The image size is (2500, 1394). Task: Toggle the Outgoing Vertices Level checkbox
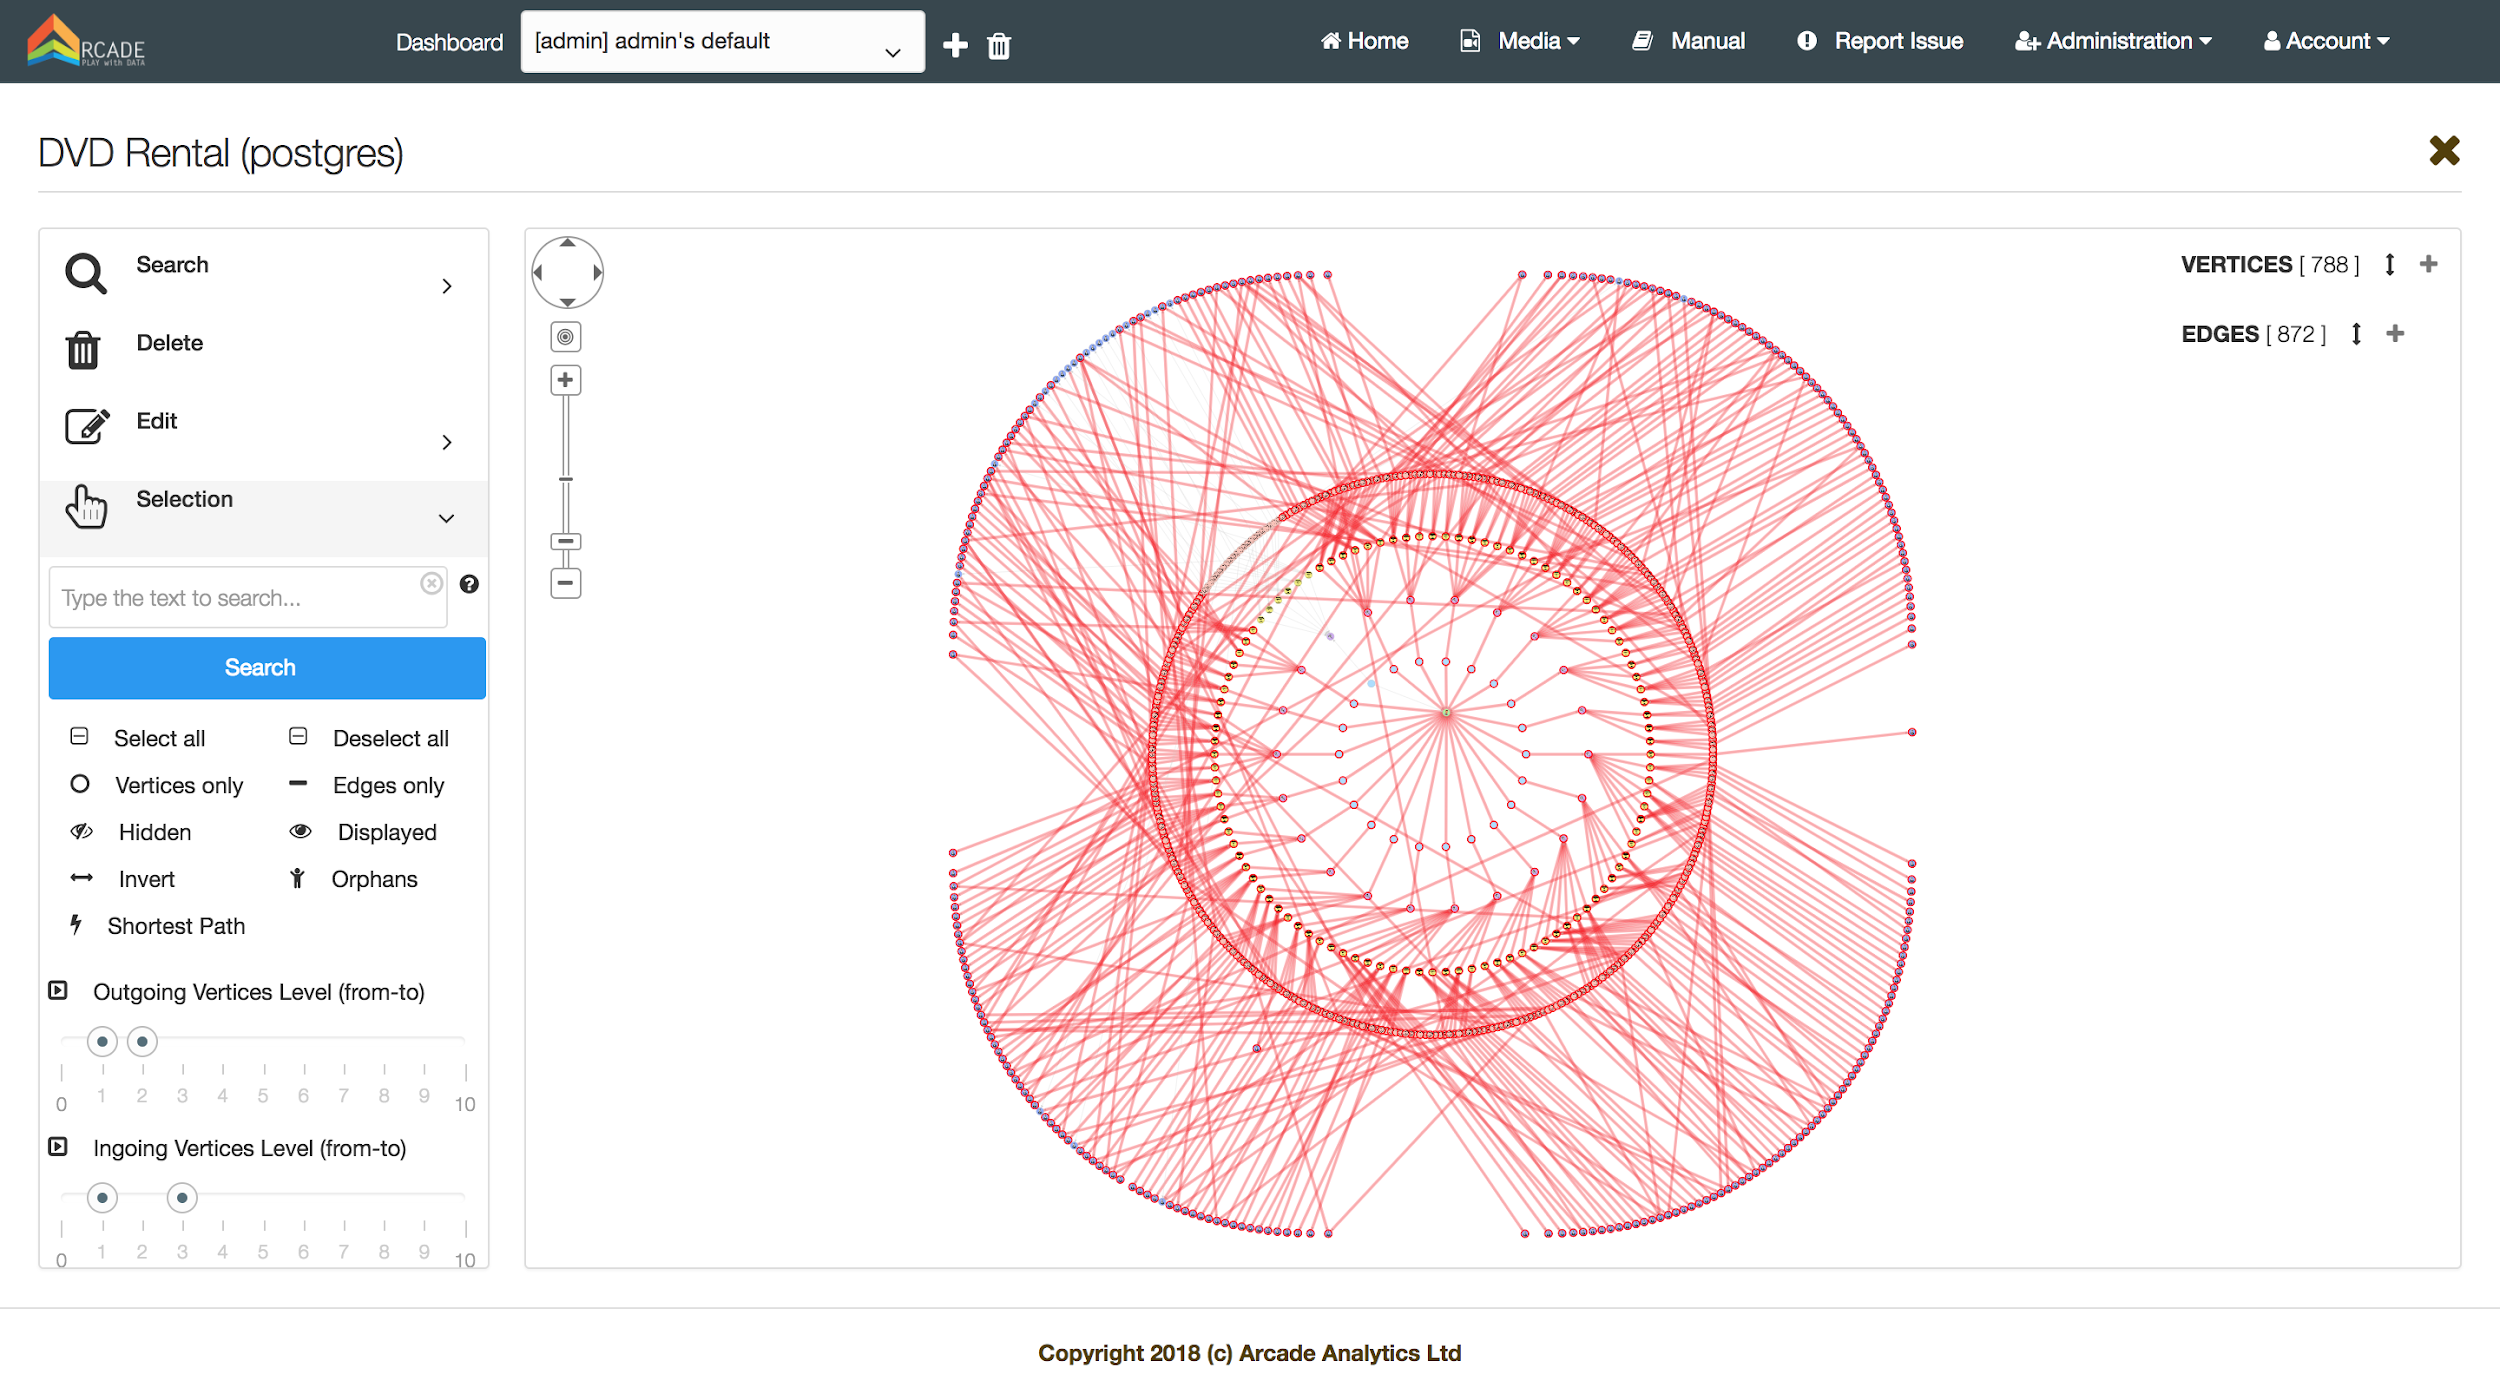(x=58, y=990)
